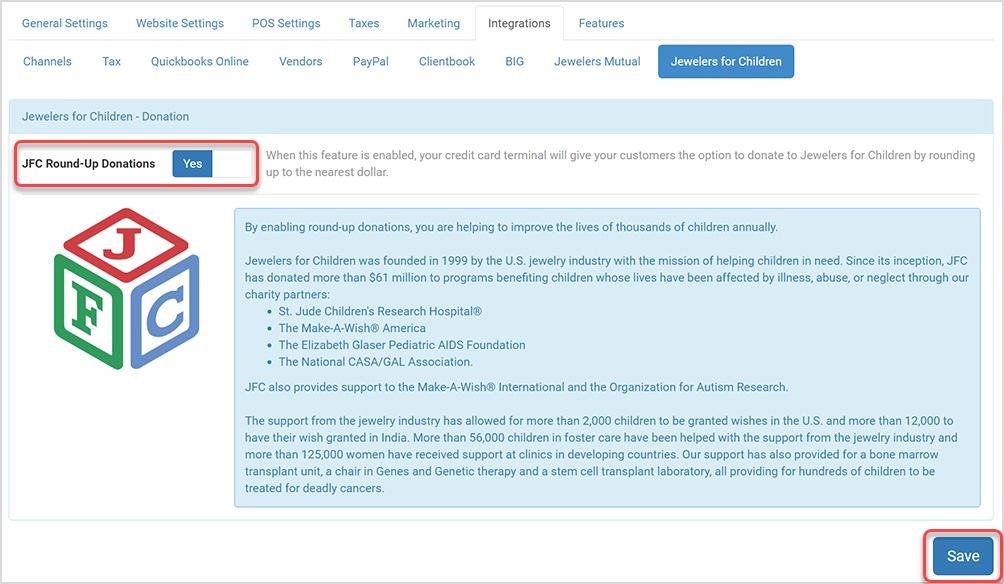Screen dimensions: 1004x584
Task: Go to the Vendors sub-tab
Action: 300,61
